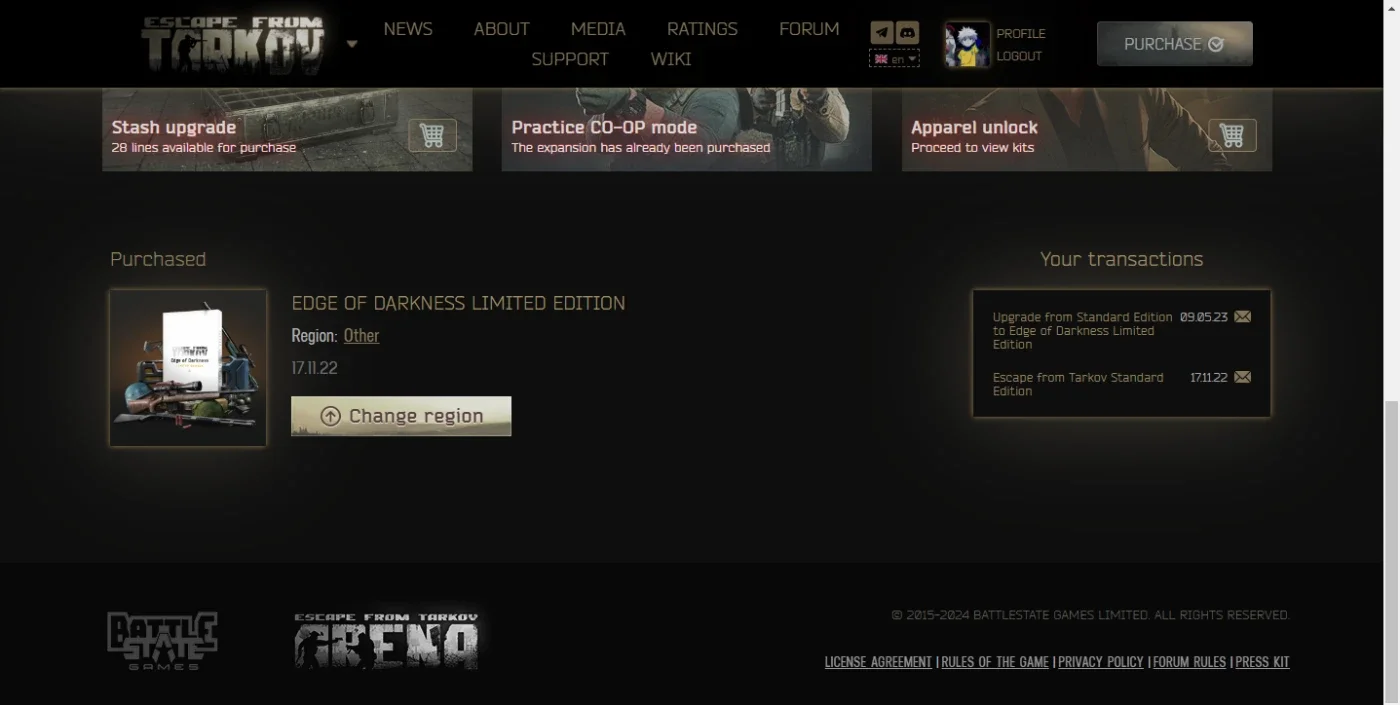
Task: Click the Escape from Tarkov logo
Action: tap(233, 44)
